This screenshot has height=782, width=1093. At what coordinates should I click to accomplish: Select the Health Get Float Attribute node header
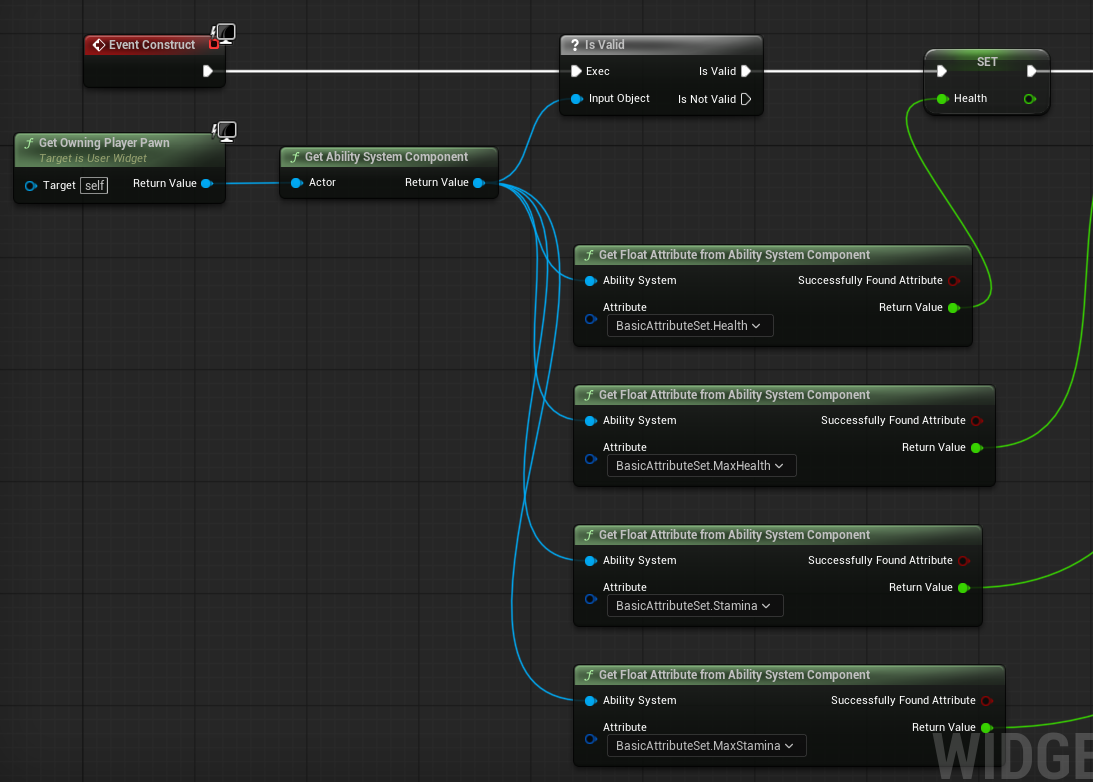(x=772, y=255)
